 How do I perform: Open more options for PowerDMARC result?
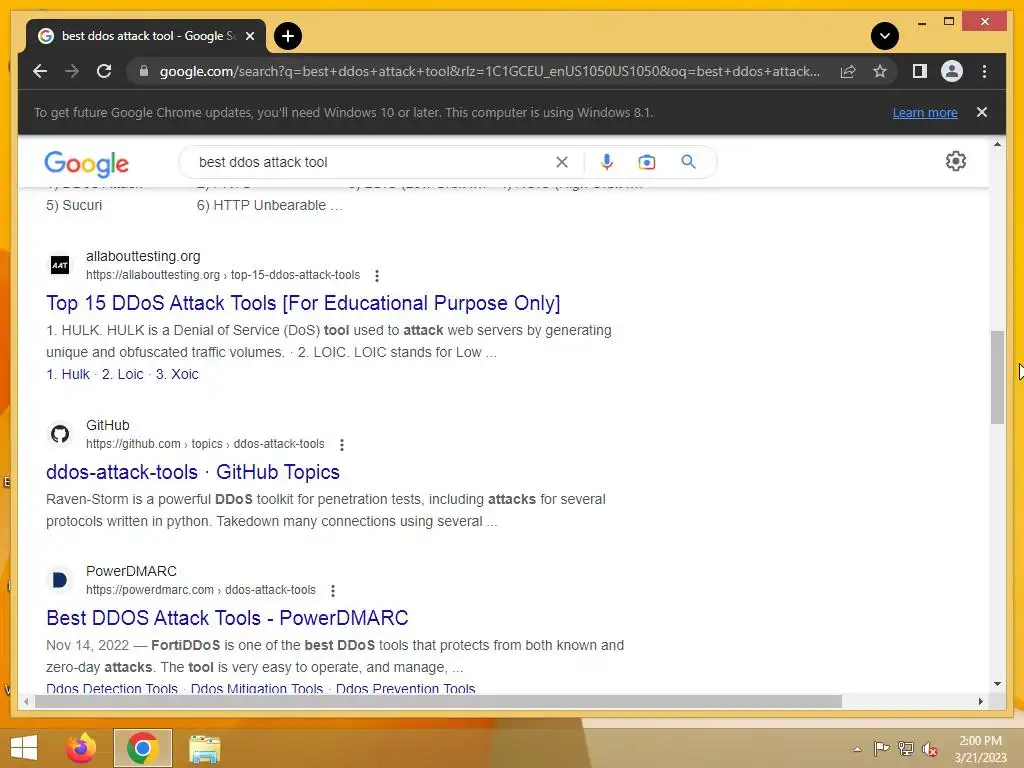333,590
